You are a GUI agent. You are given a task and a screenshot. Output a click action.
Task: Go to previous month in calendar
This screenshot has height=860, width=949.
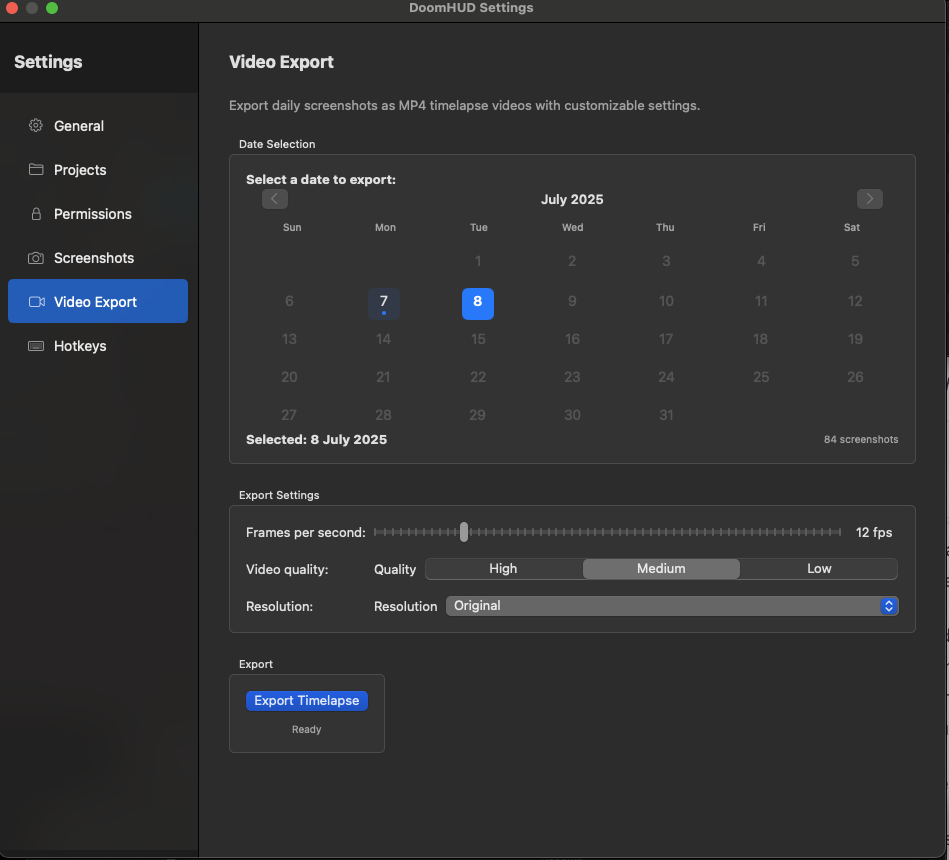[x=275, y=199]
